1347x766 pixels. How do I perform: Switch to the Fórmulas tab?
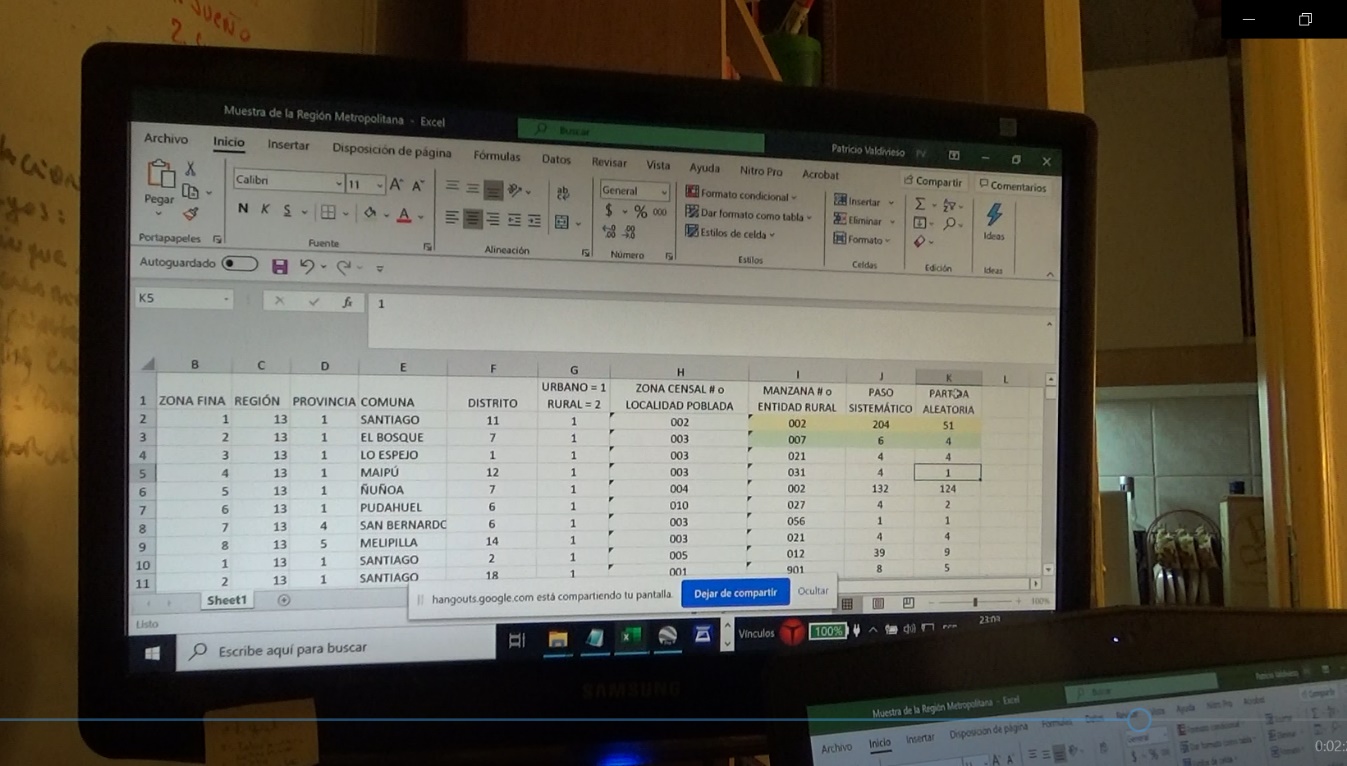coord(497,156)
